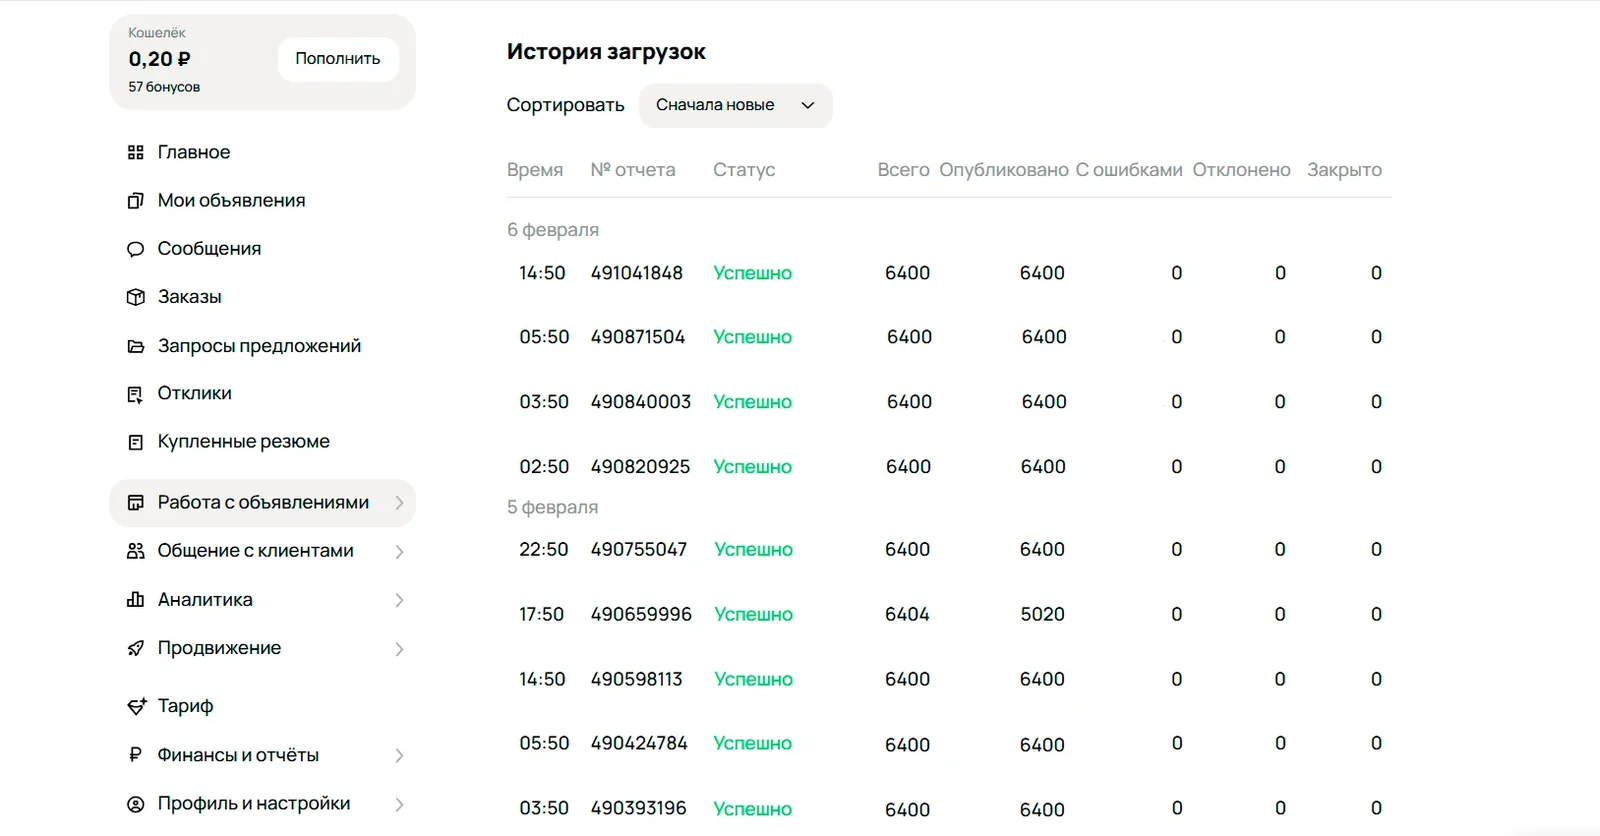This screenshot has width=1600, height=836.
Task: Click the Главное grid icon
Action: [136, 152]
